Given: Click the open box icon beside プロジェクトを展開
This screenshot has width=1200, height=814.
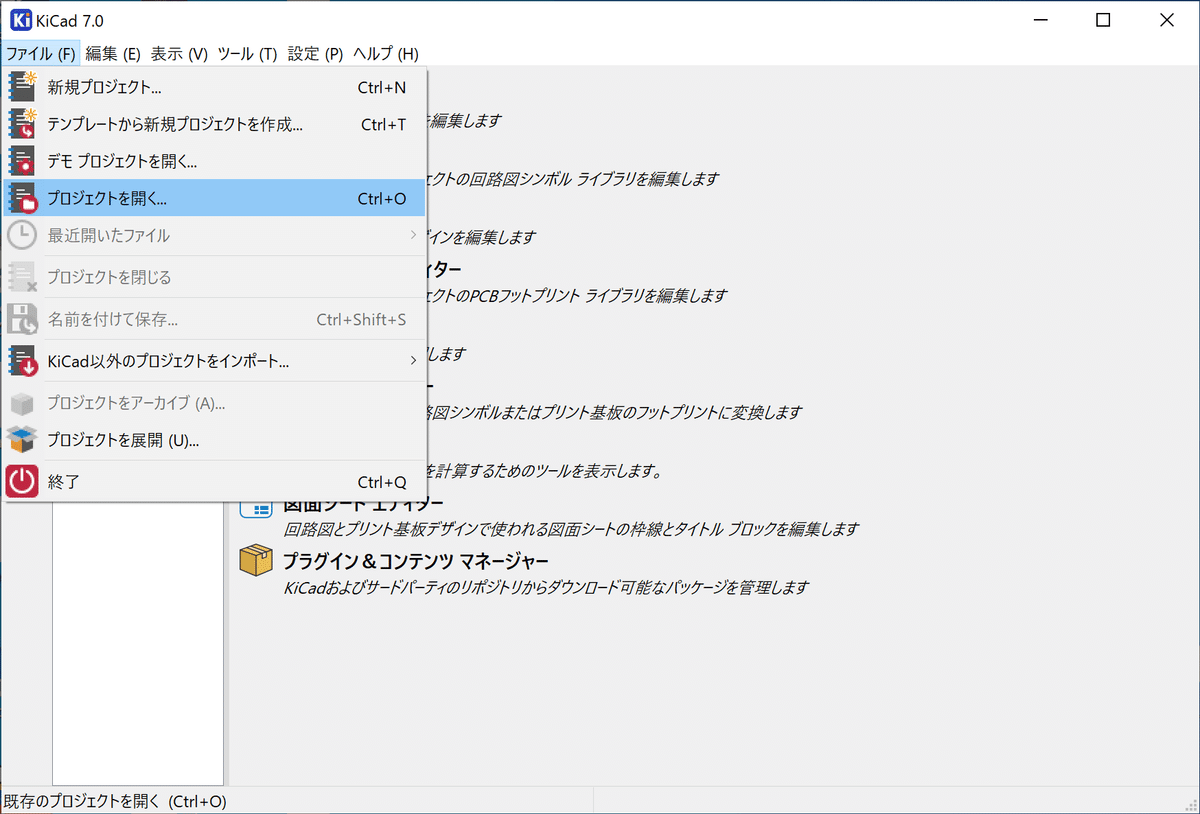Looking at the screenshot, I should click(22, 439).
